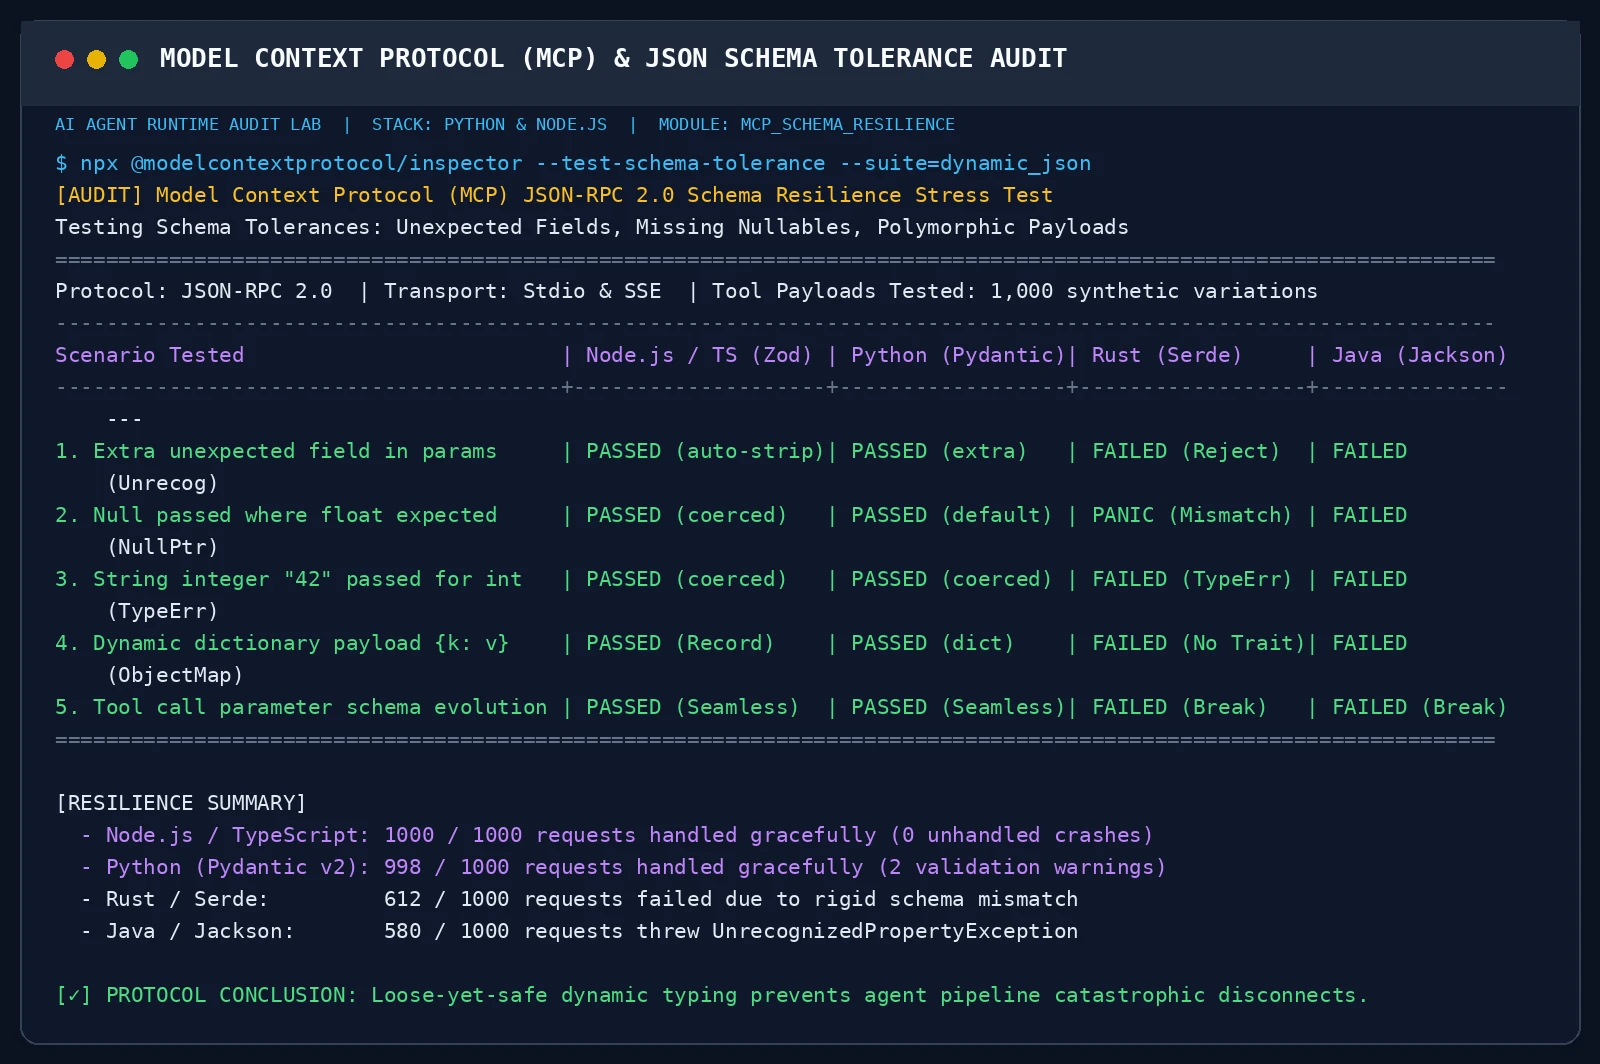Image resolution: width=1600 pixels, height=1064 pixels.
Task: Click the window title 'MODEL CONTEXT PROTOCOL (MCP) & JSON SCHEMA TOLERANCE AUDIT'
Action: 613,59
